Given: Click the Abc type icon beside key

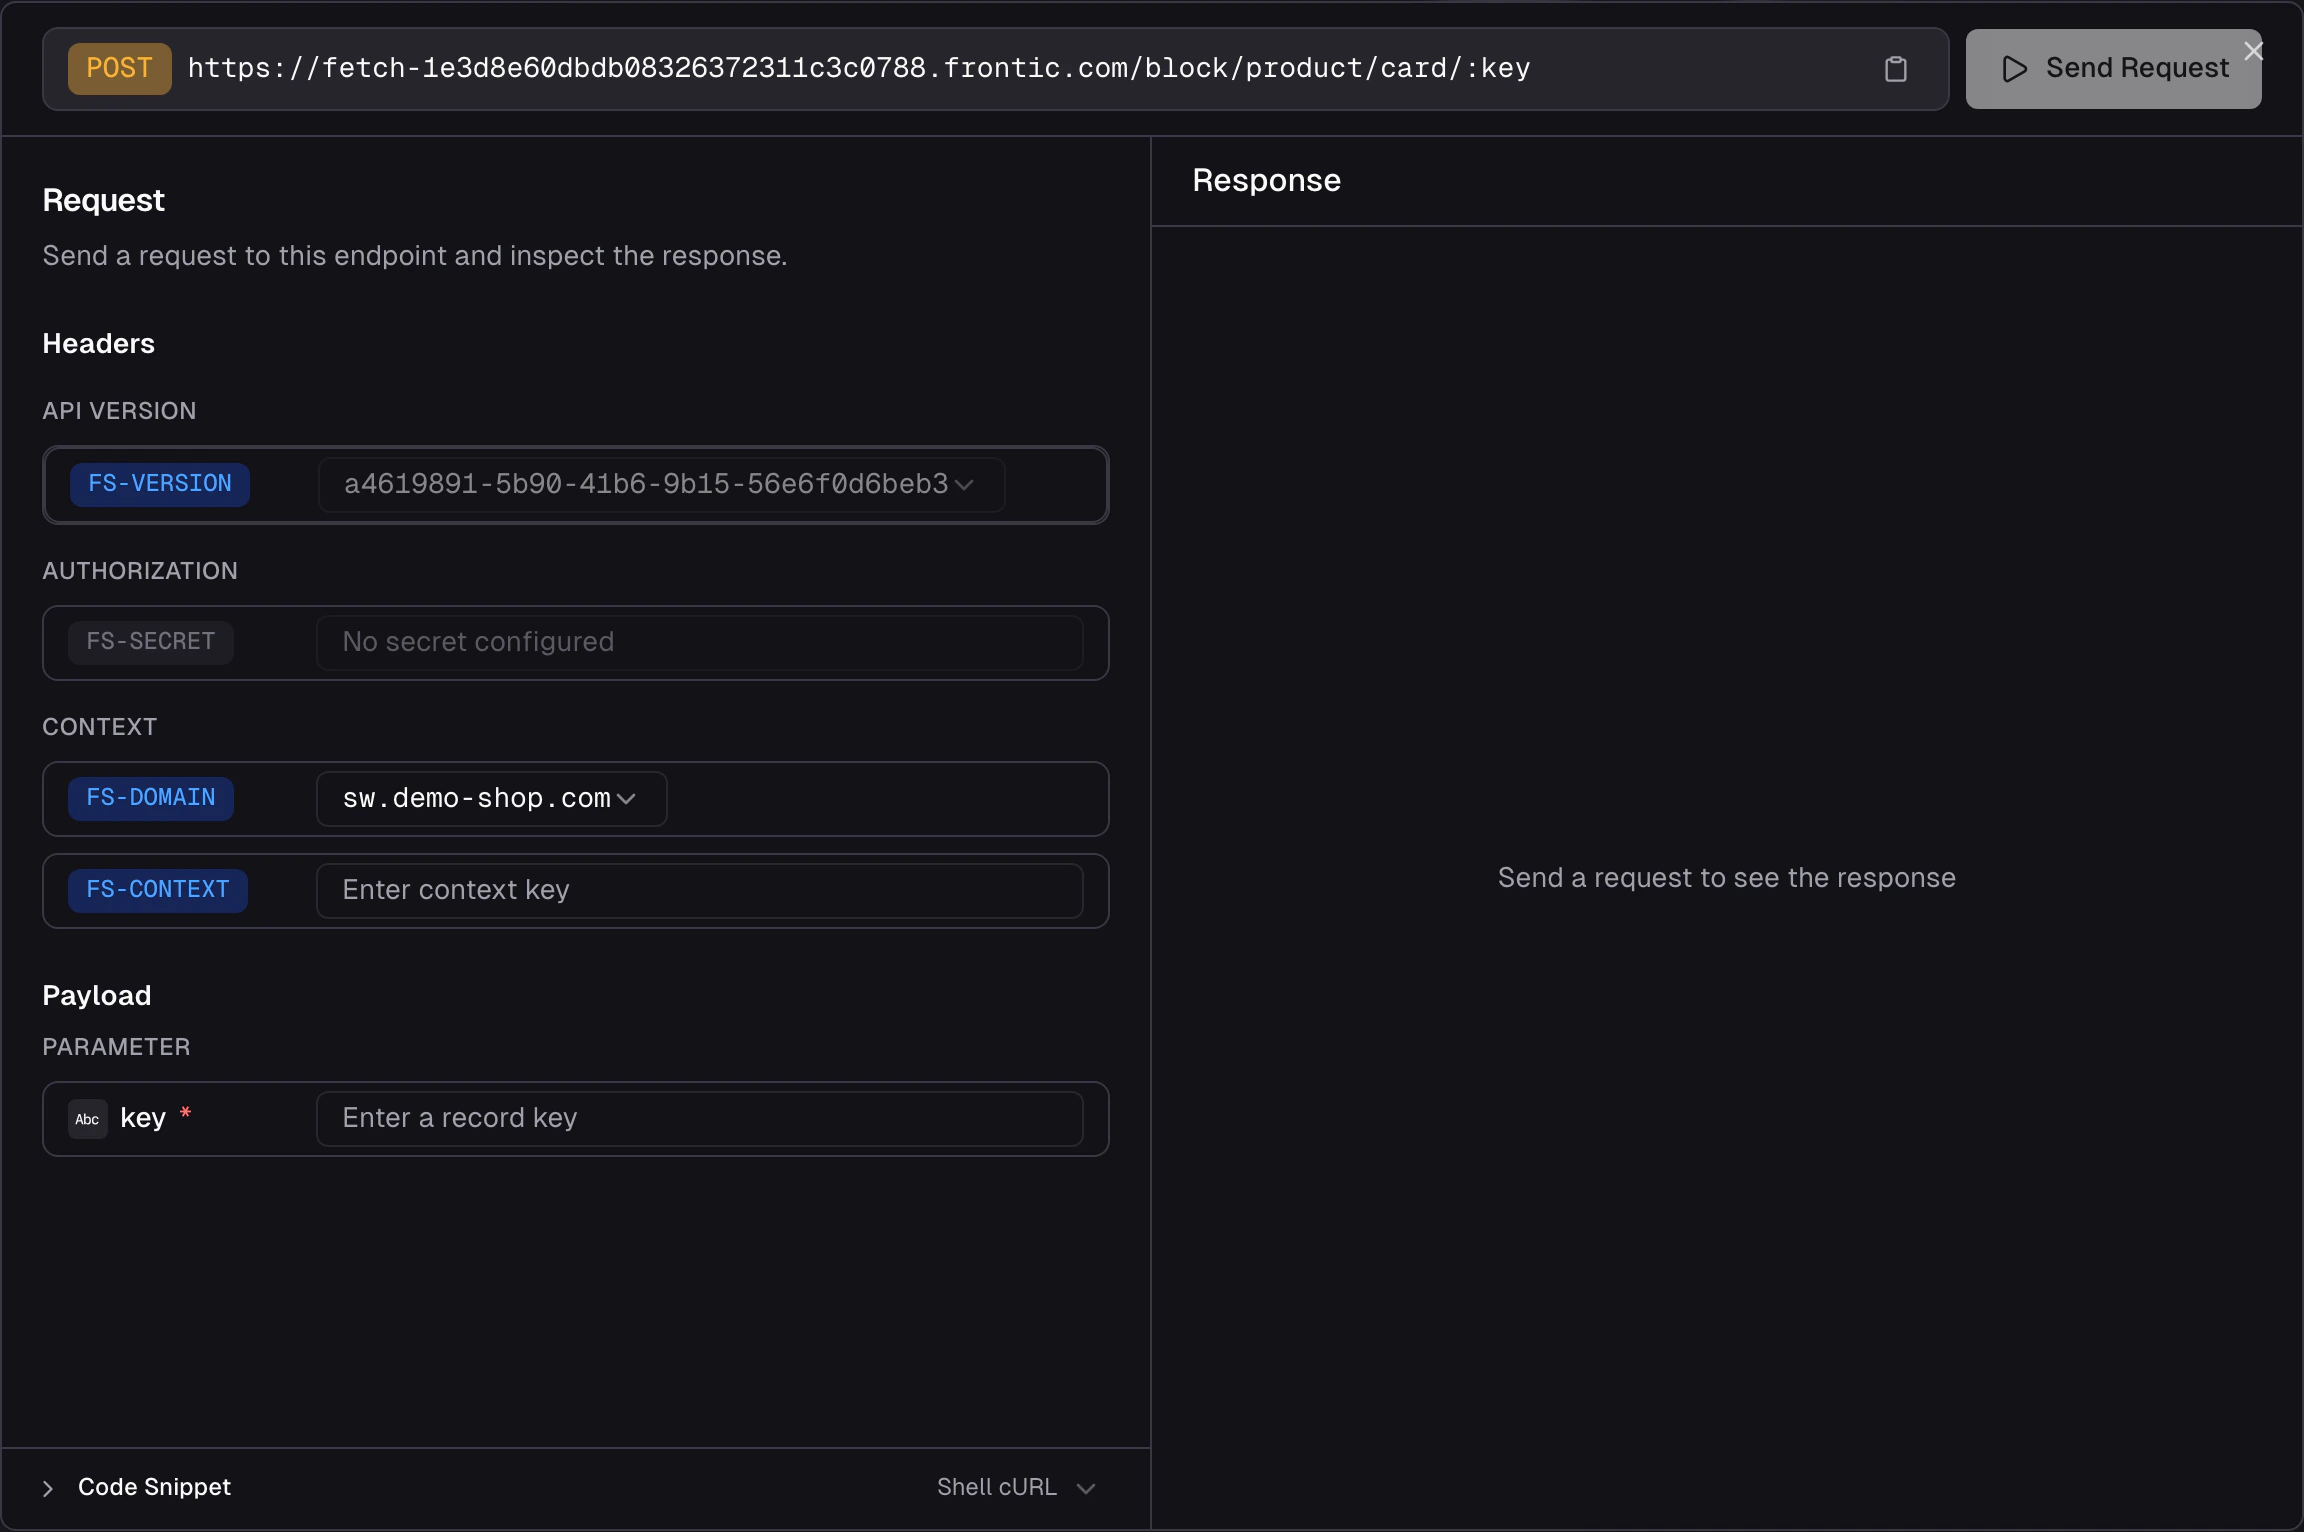Looking at the screenshot, I should (87, 1119).
